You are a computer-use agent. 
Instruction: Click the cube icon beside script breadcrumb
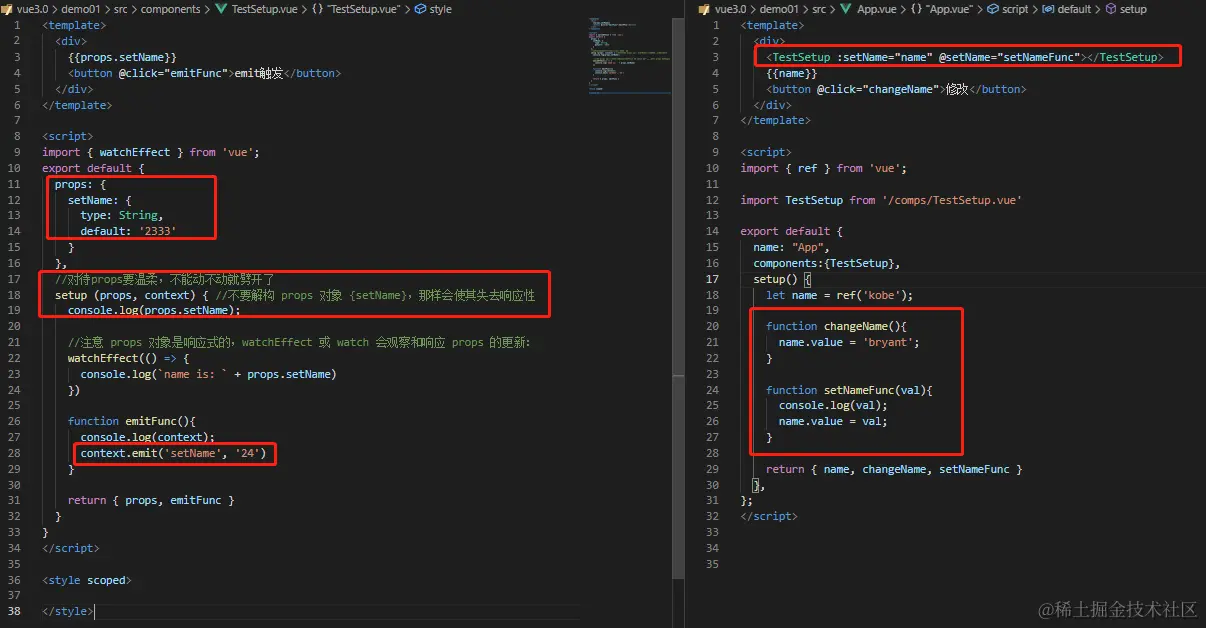(993, 9)
